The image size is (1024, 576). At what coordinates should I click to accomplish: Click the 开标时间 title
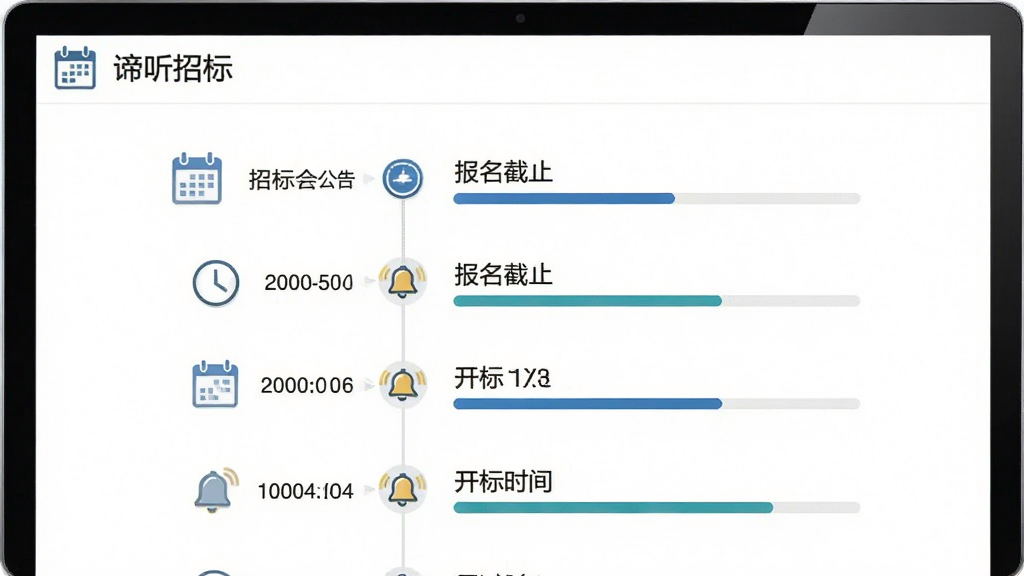coord(504,482)
